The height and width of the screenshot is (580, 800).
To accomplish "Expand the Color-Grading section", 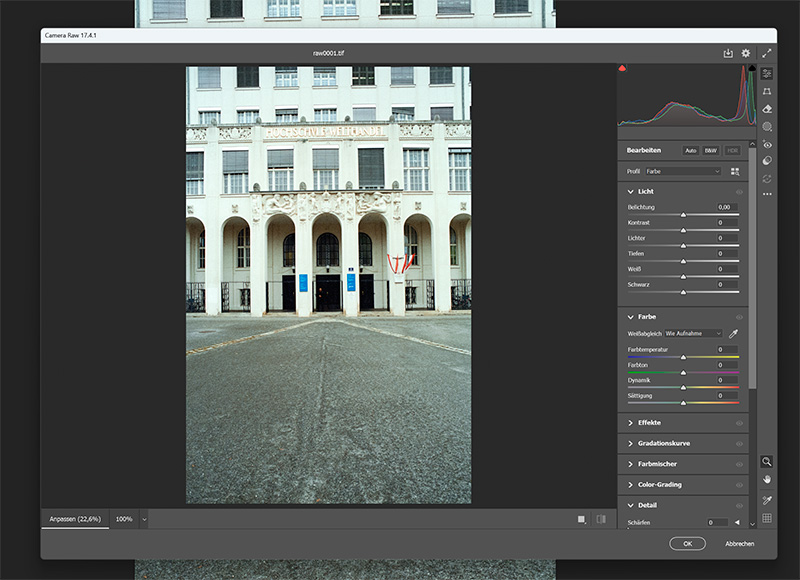I will (x=631, y=485).
